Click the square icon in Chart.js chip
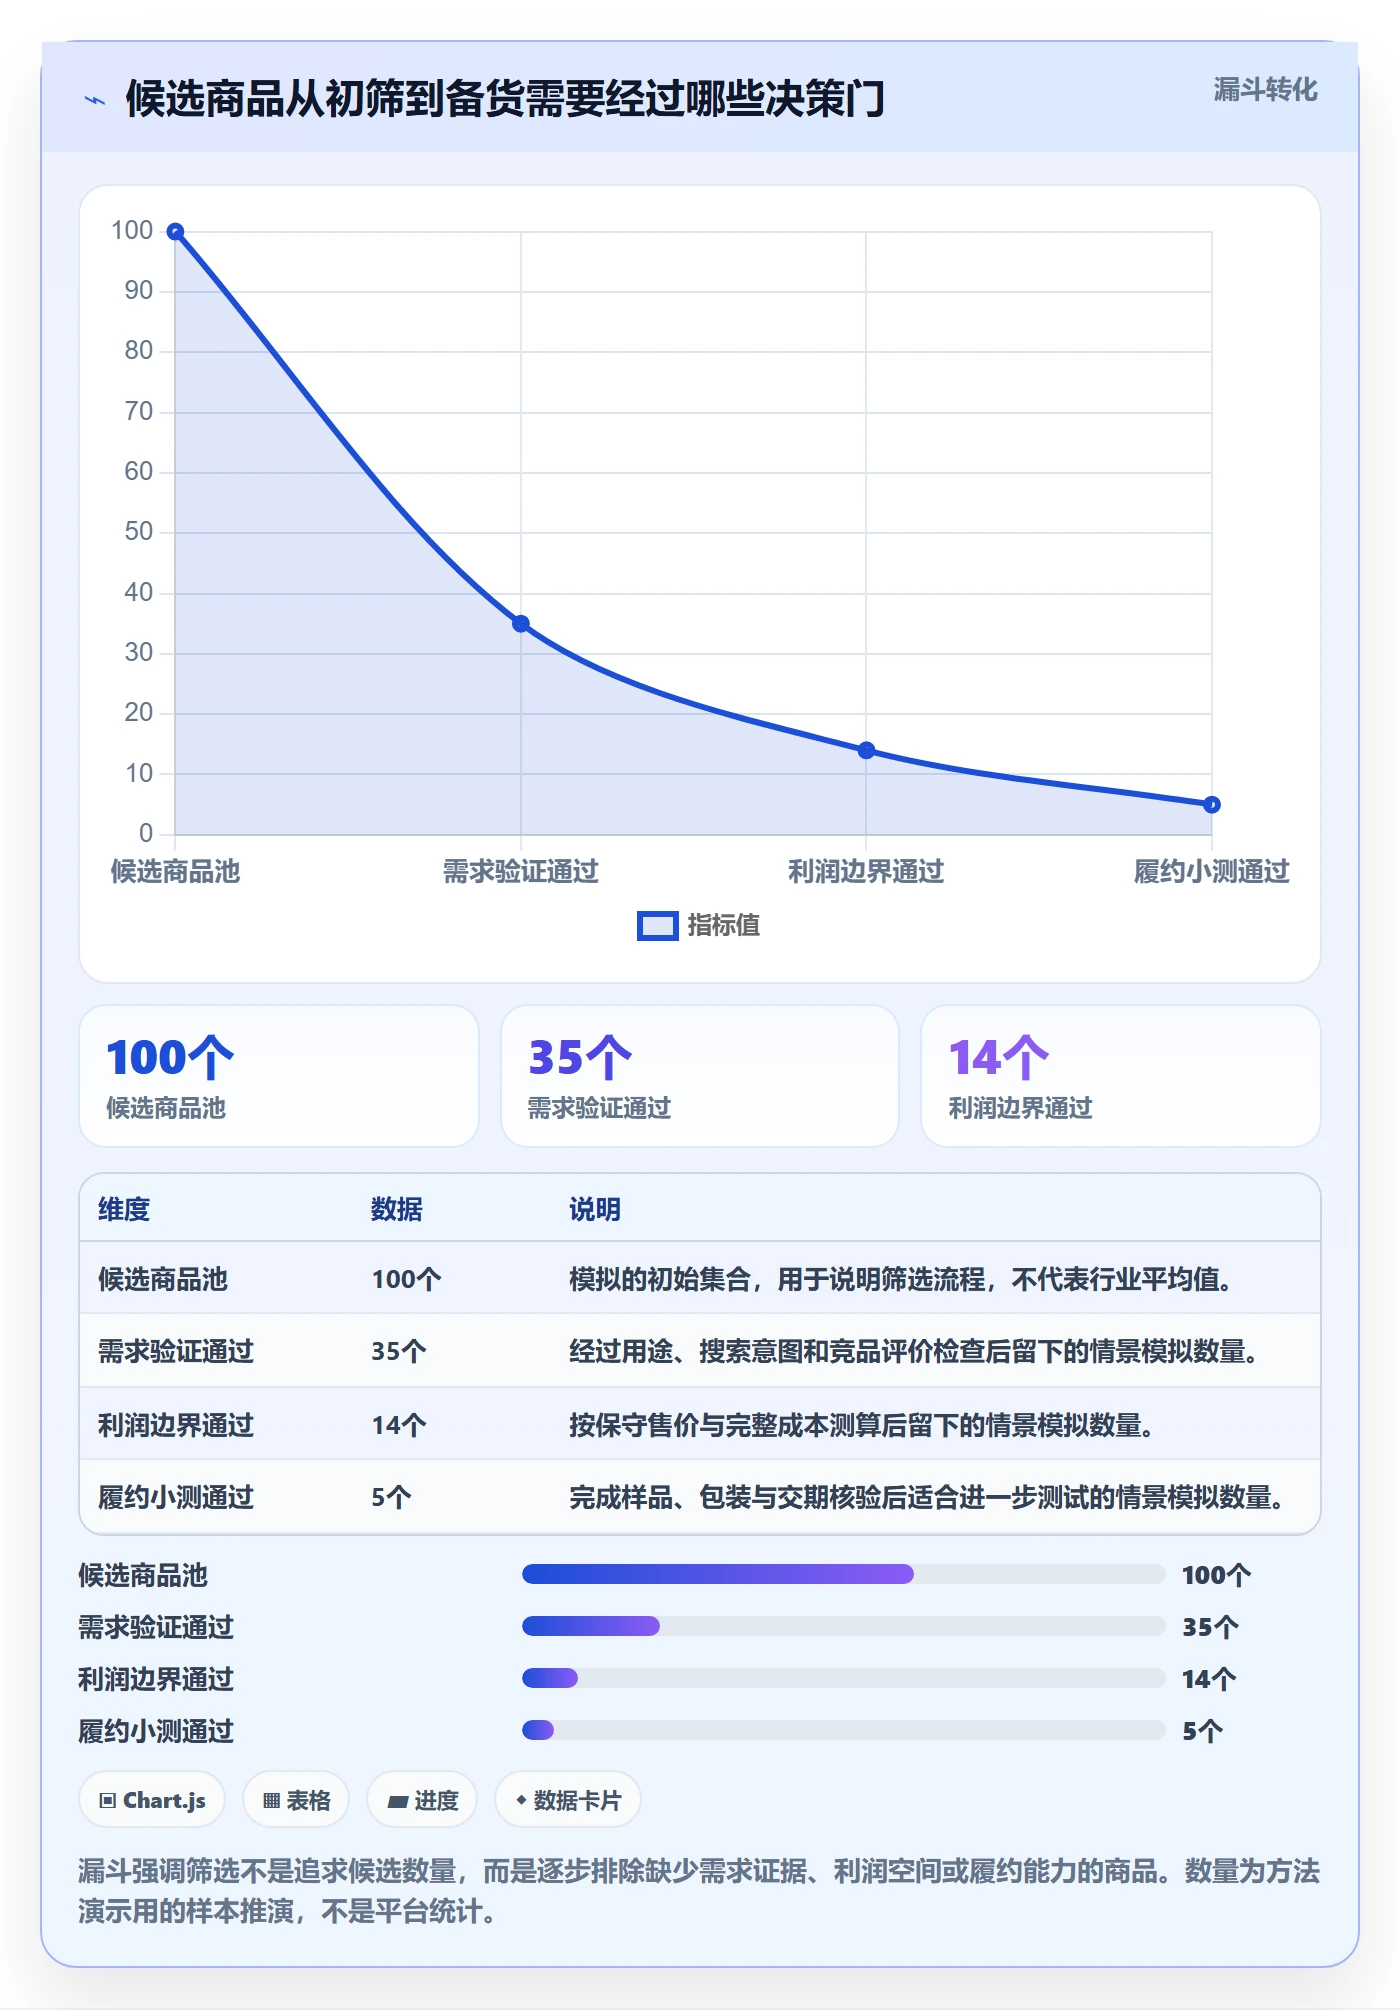 coord(108,1801)
